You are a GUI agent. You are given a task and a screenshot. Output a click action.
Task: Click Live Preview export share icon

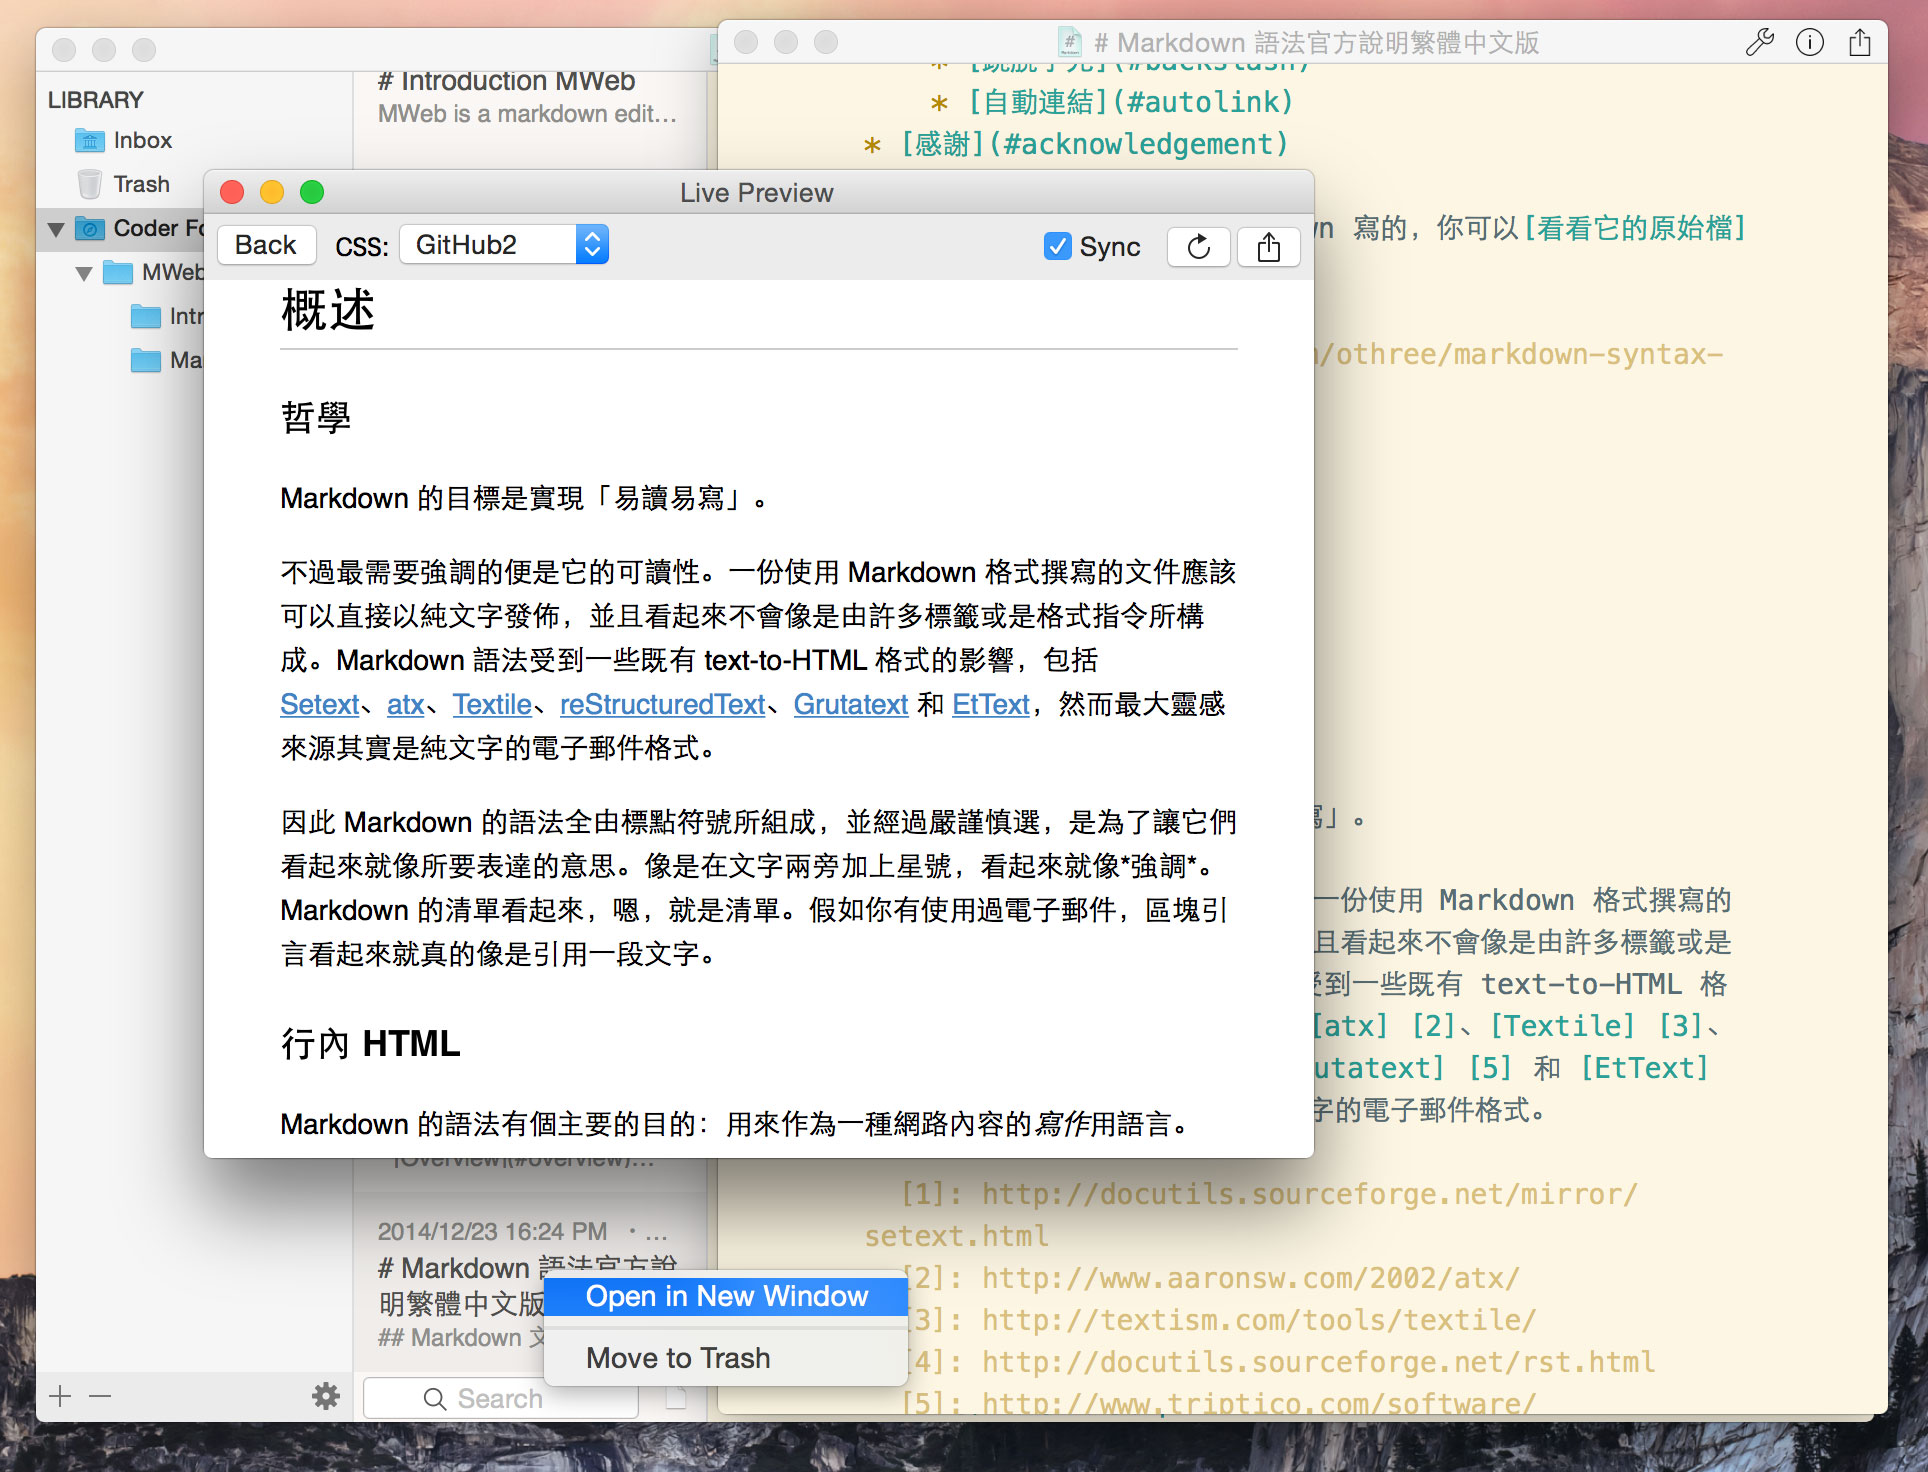tap(1268, 246)
